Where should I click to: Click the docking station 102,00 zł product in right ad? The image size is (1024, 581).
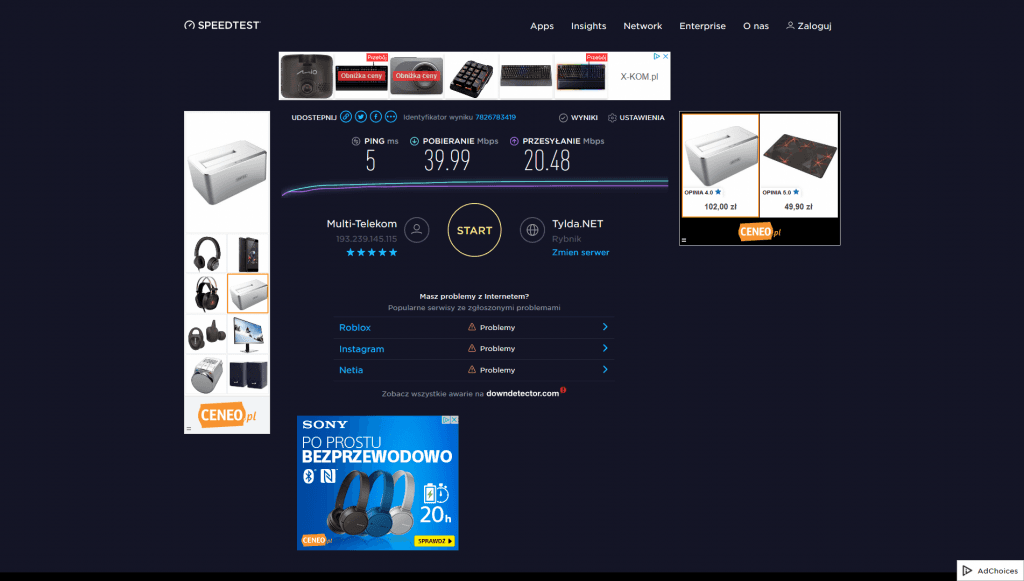pyautogui.click(x=720, y=165)
